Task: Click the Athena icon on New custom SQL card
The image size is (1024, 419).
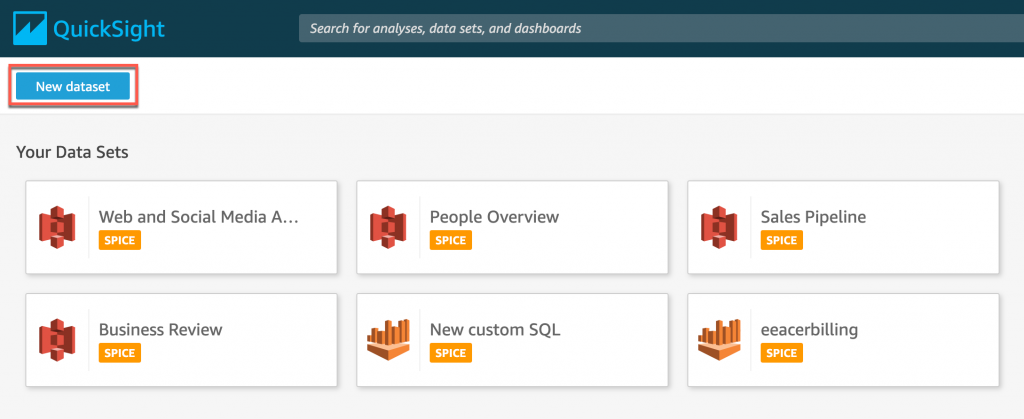Action: pos(387,340)
